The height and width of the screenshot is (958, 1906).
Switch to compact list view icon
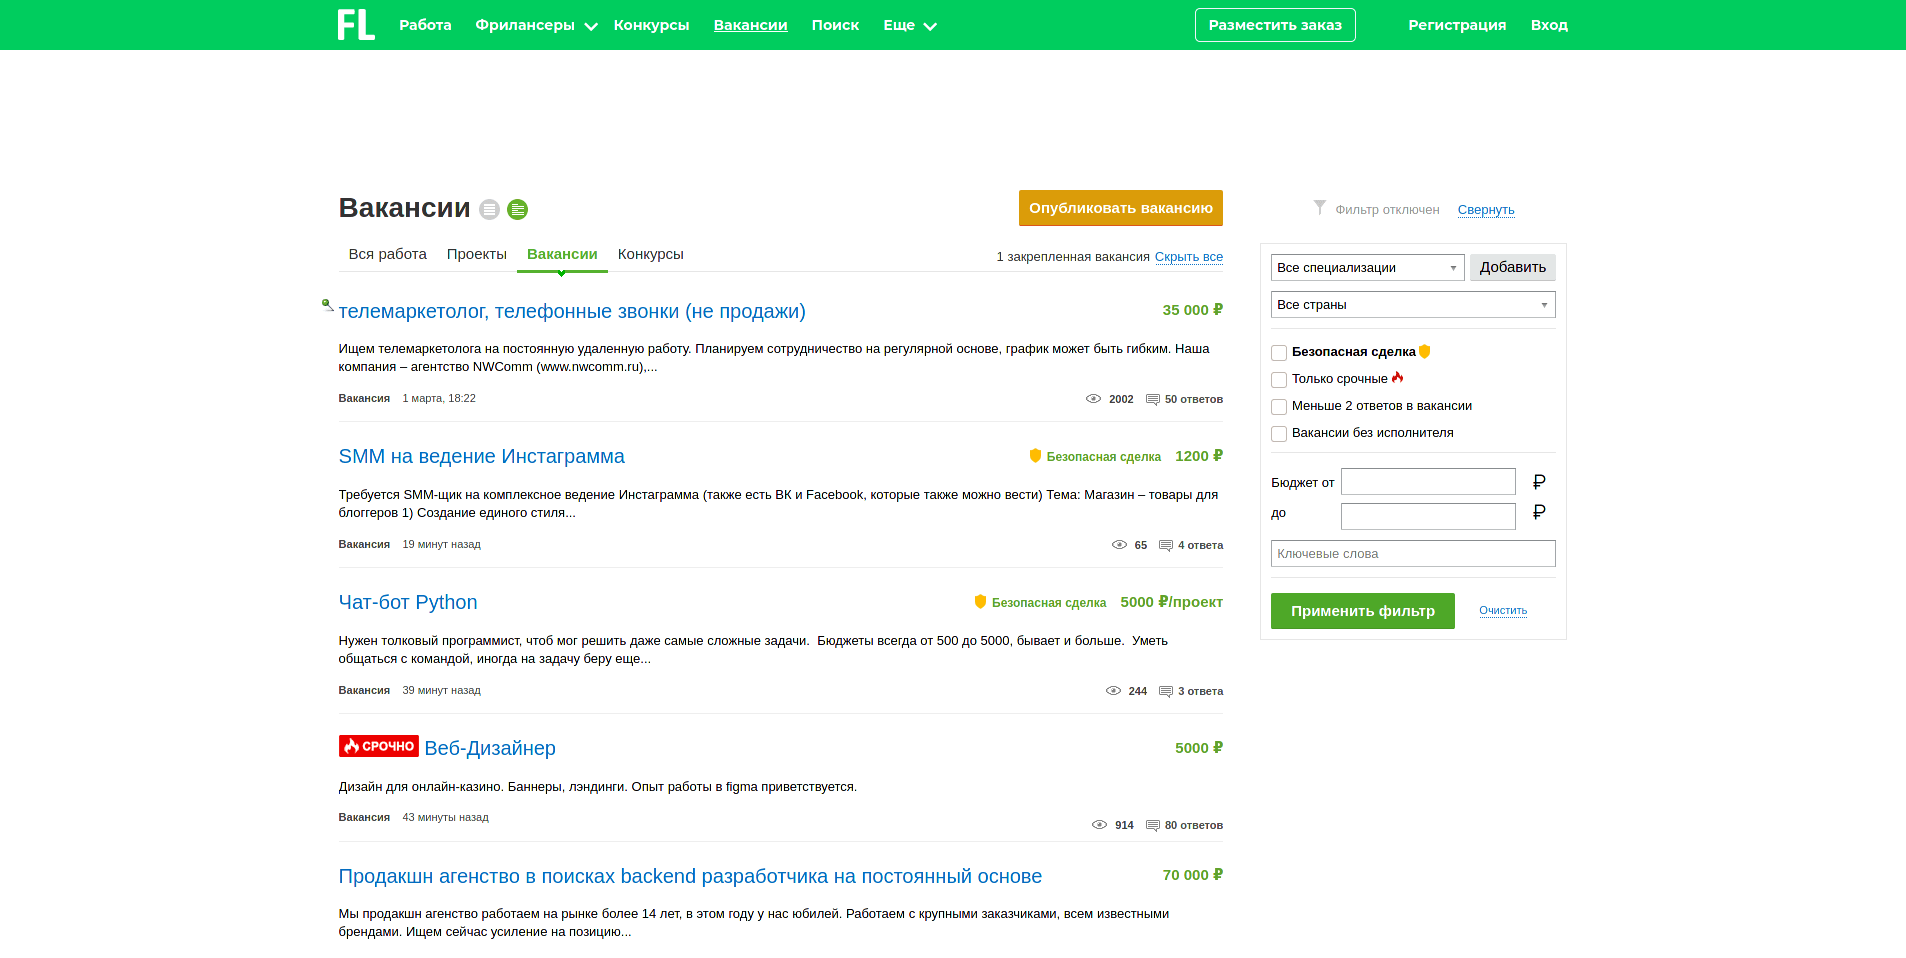point(489,209)
